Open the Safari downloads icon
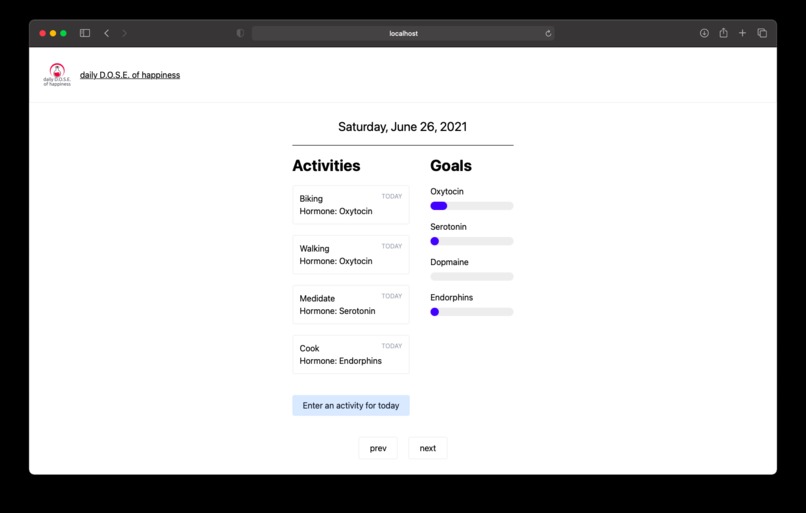 point(704,33)
